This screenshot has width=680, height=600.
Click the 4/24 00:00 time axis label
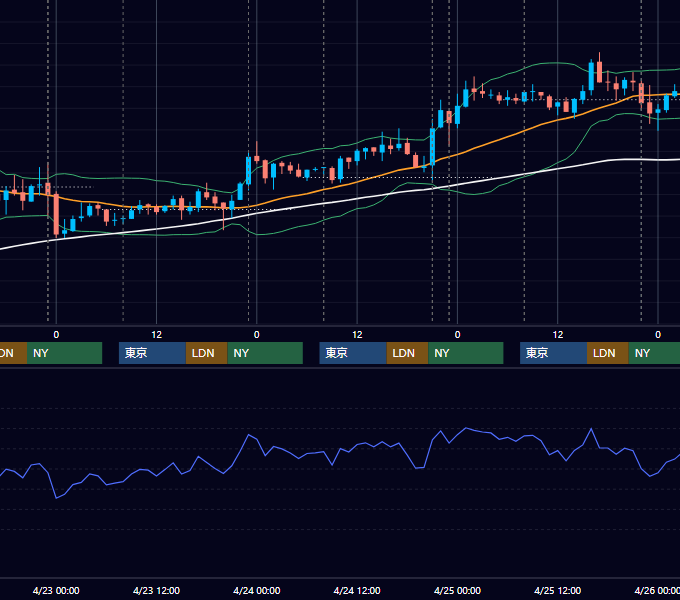pos(256,590)
